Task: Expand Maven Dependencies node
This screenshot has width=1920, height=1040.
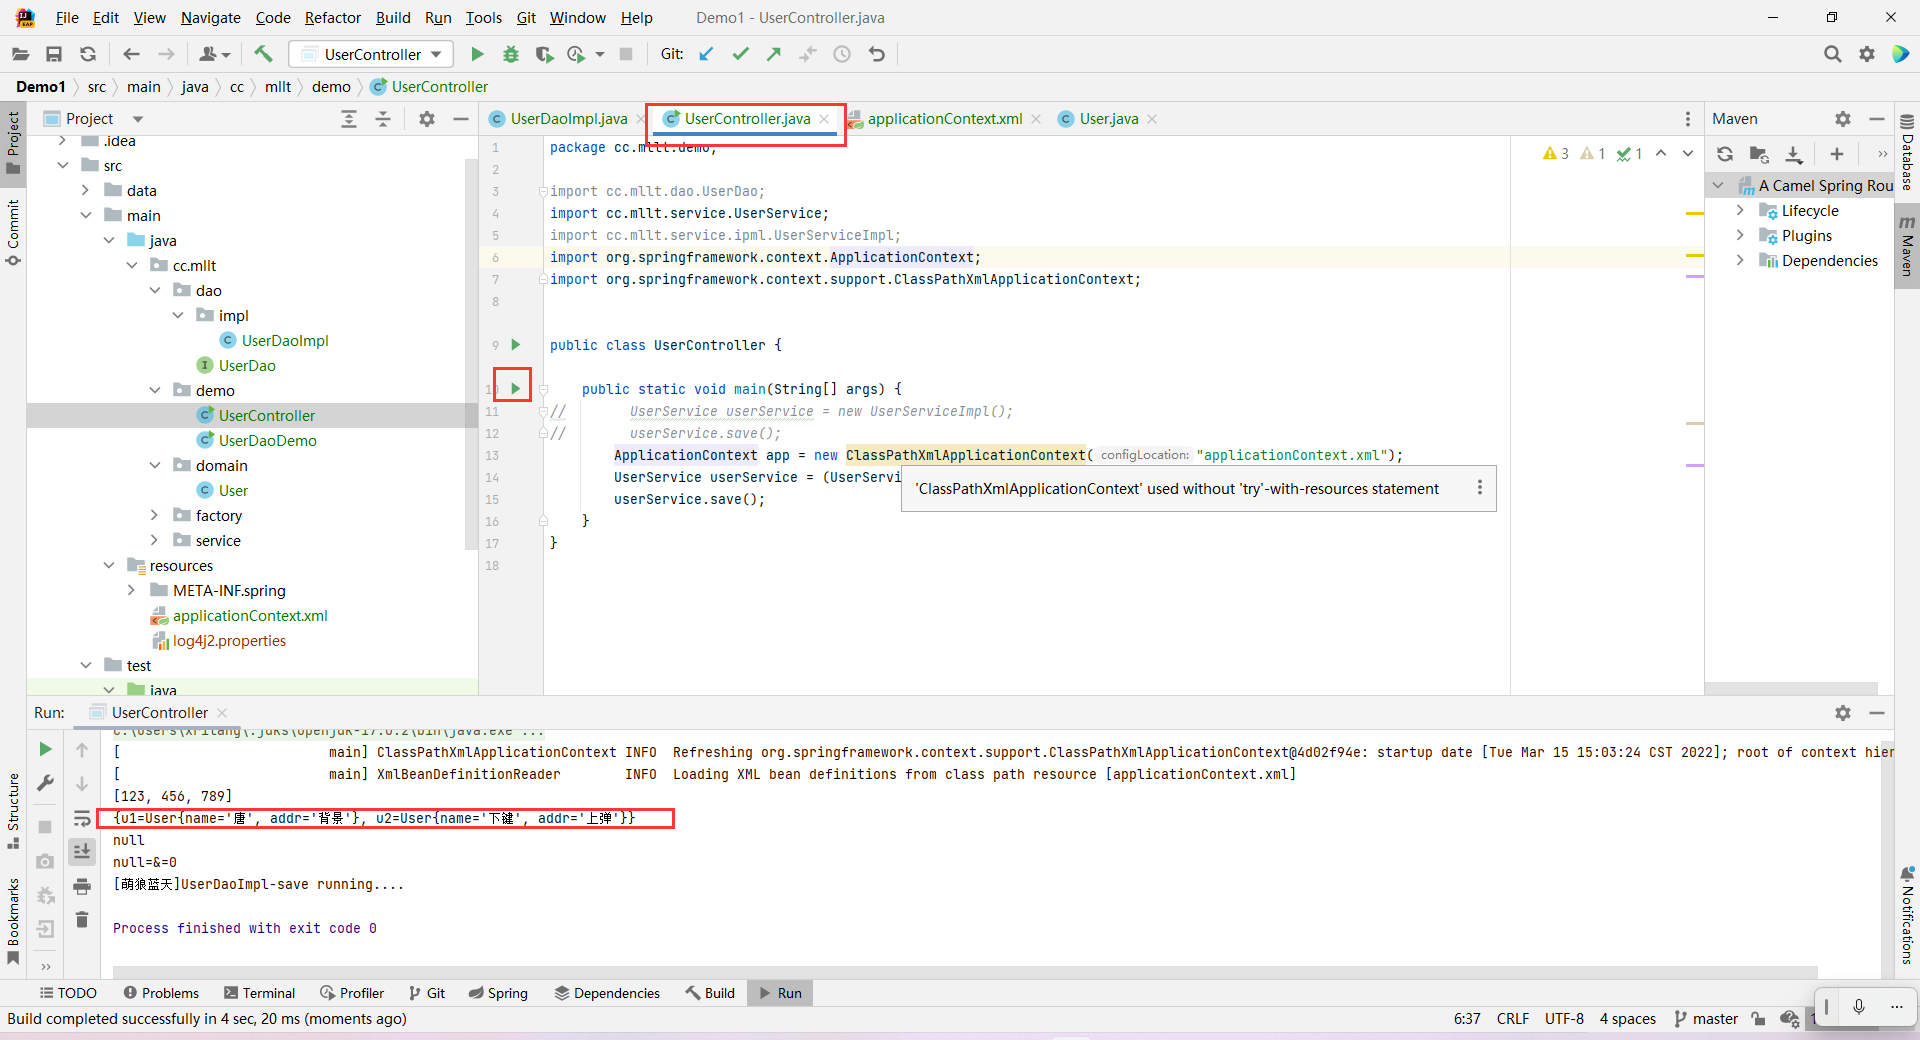Action: (x=1740, y=260)
